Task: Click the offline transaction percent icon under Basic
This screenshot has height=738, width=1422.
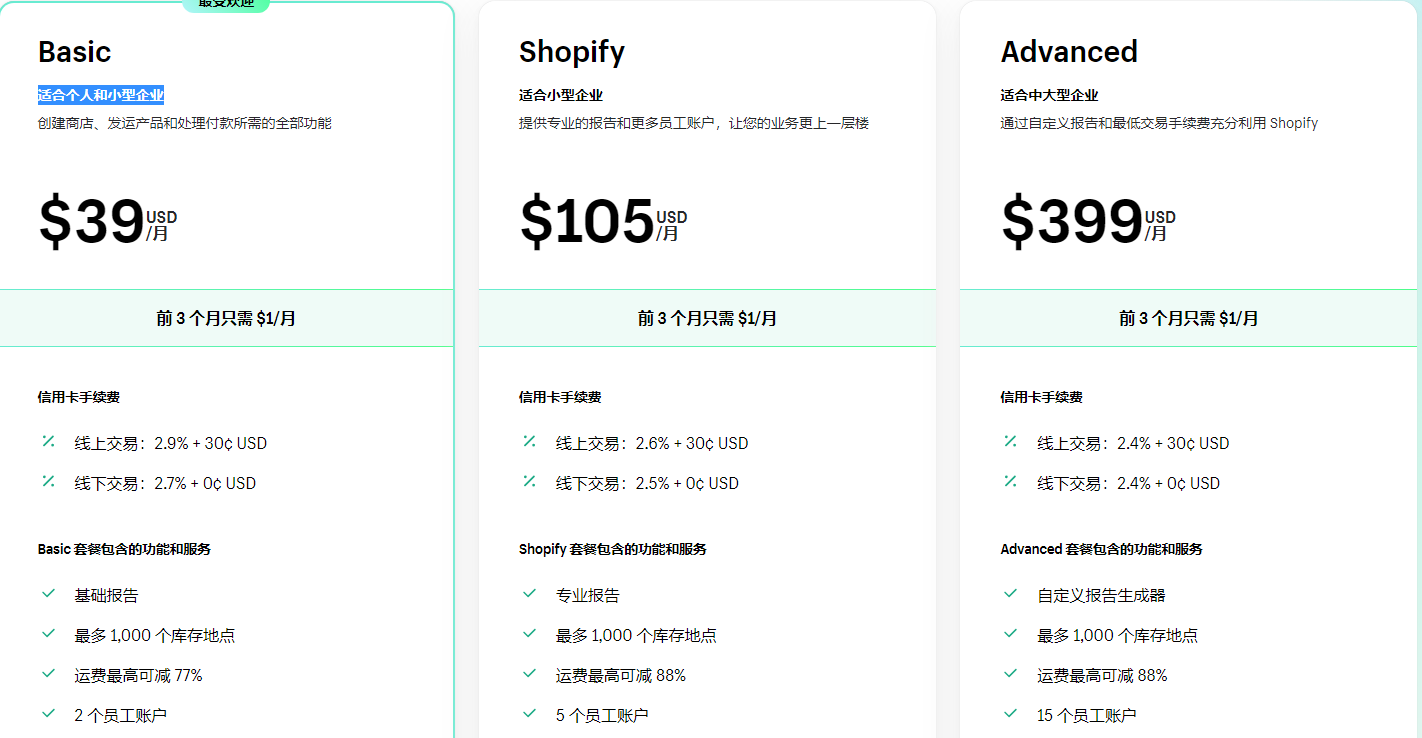Action: pos(48,482)
